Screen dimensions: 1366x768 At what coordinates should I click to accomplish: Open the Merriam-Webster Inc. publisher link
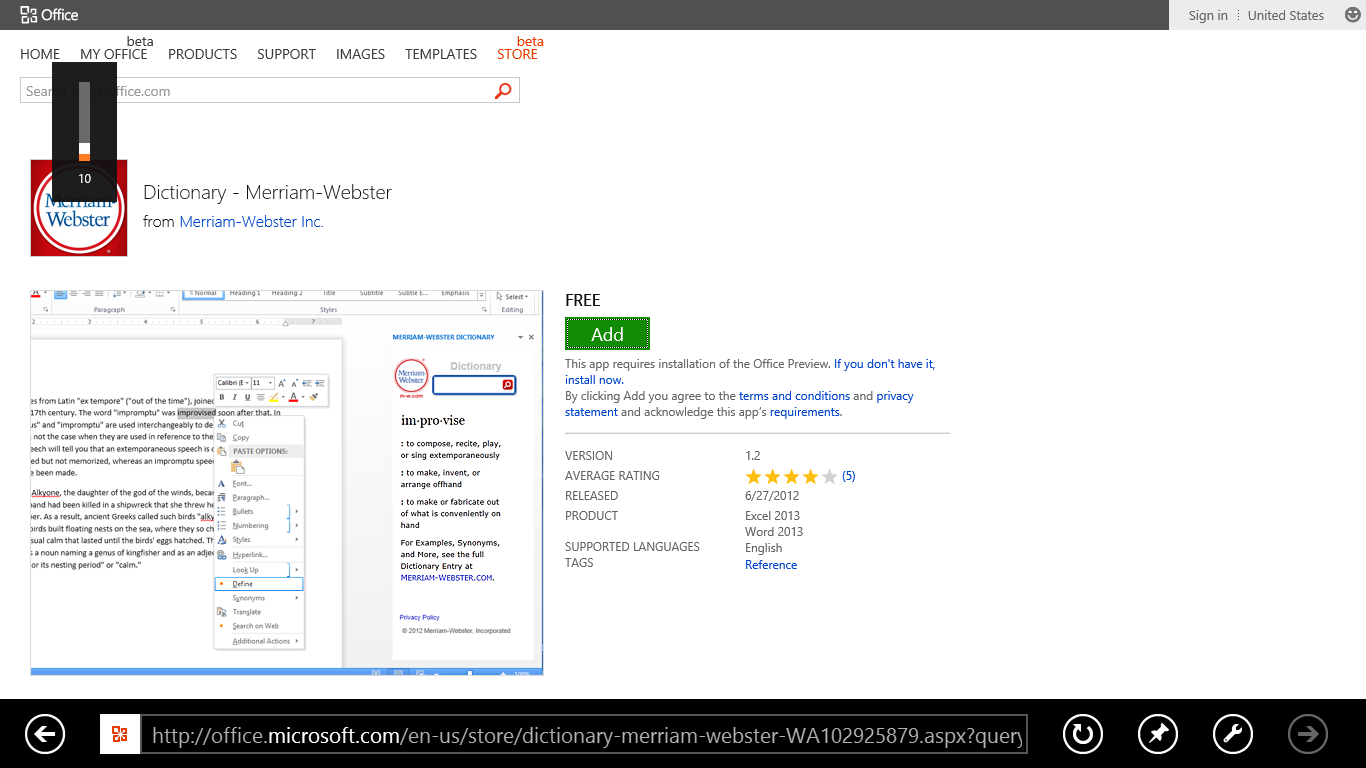pyautogui.click(x=251, y=222)
